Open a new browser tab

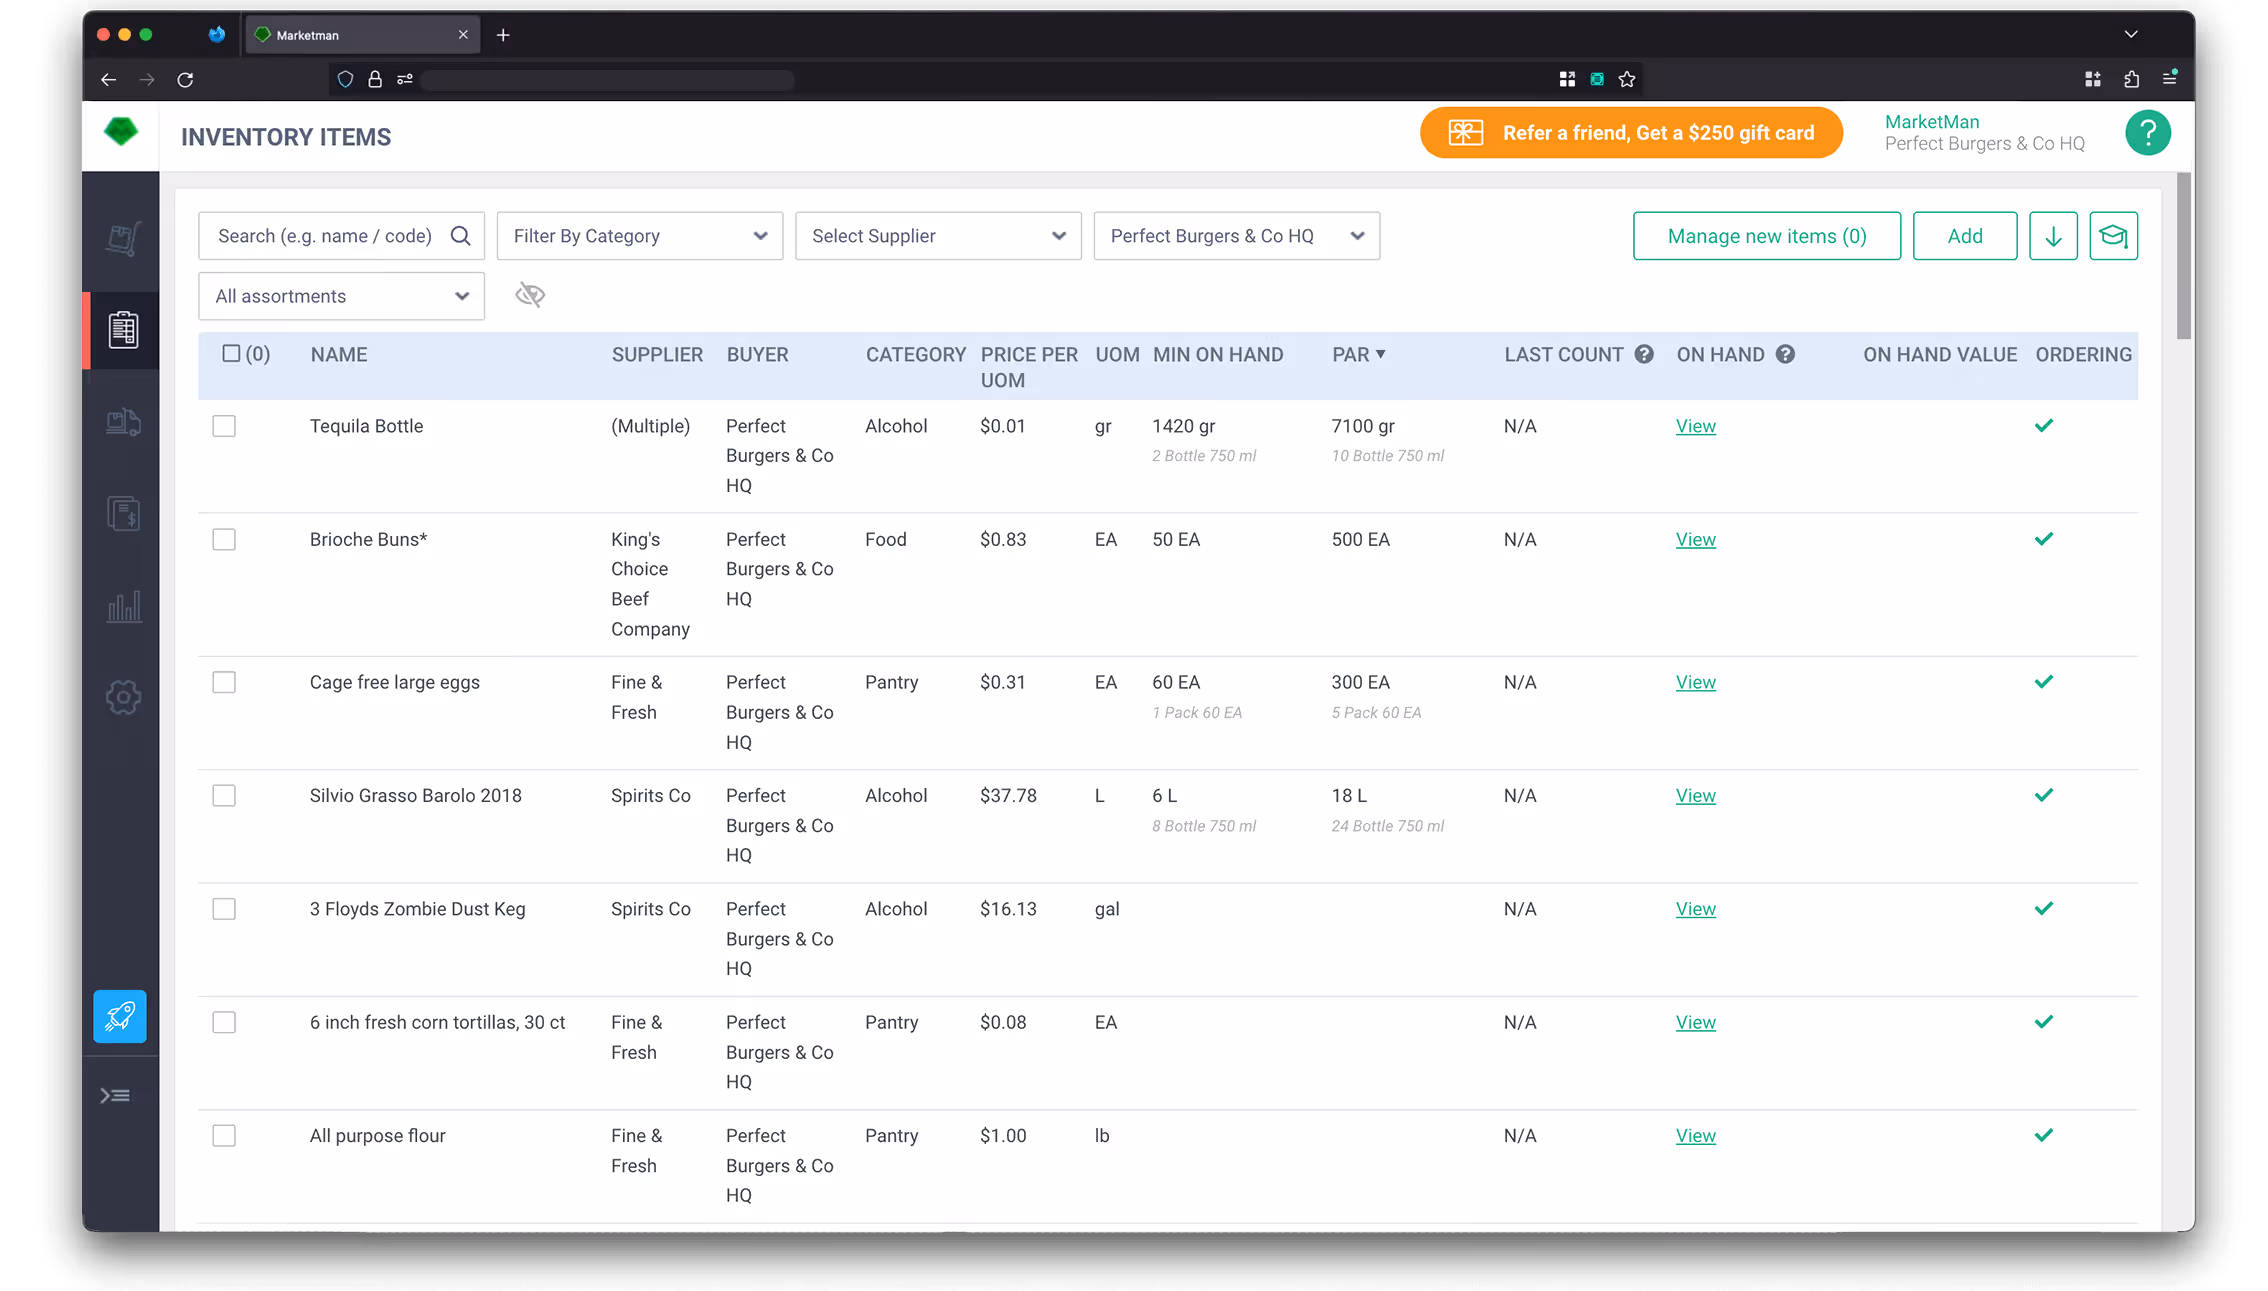503,35
